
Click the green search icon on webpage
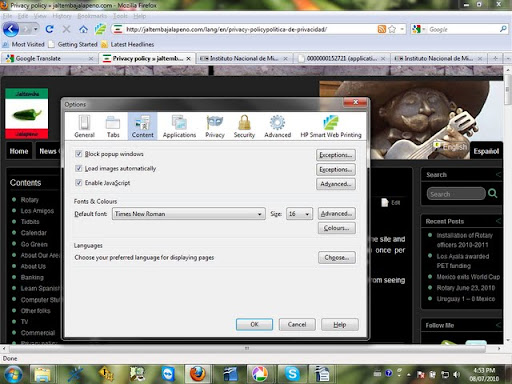tap(493, 193)
